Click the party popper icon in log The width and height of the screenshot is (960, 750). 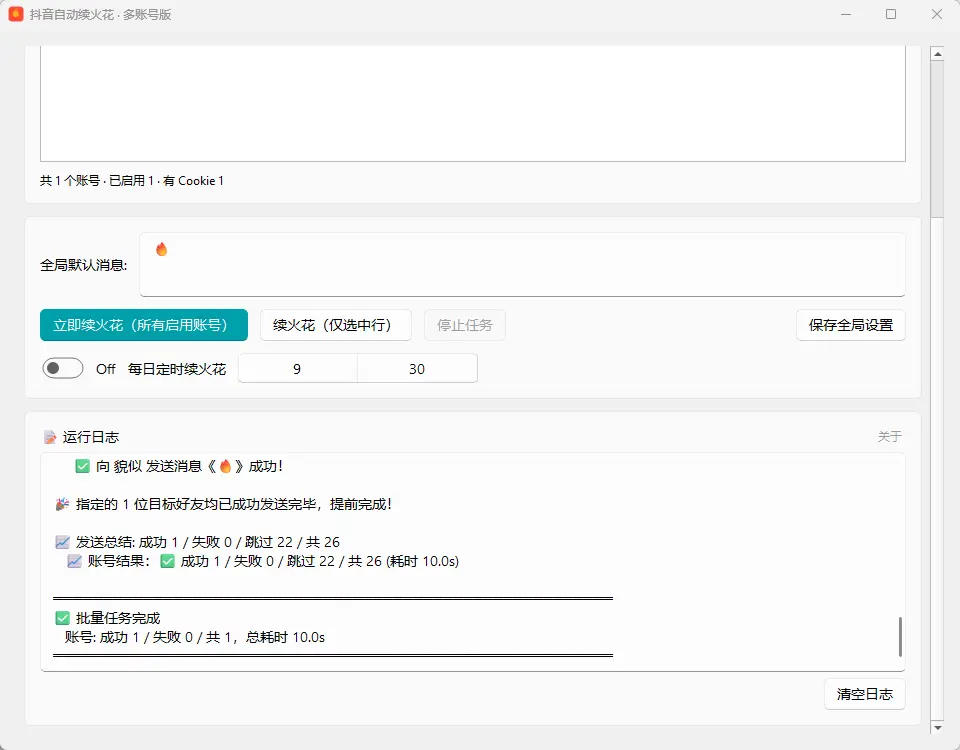tap(62, 504)
